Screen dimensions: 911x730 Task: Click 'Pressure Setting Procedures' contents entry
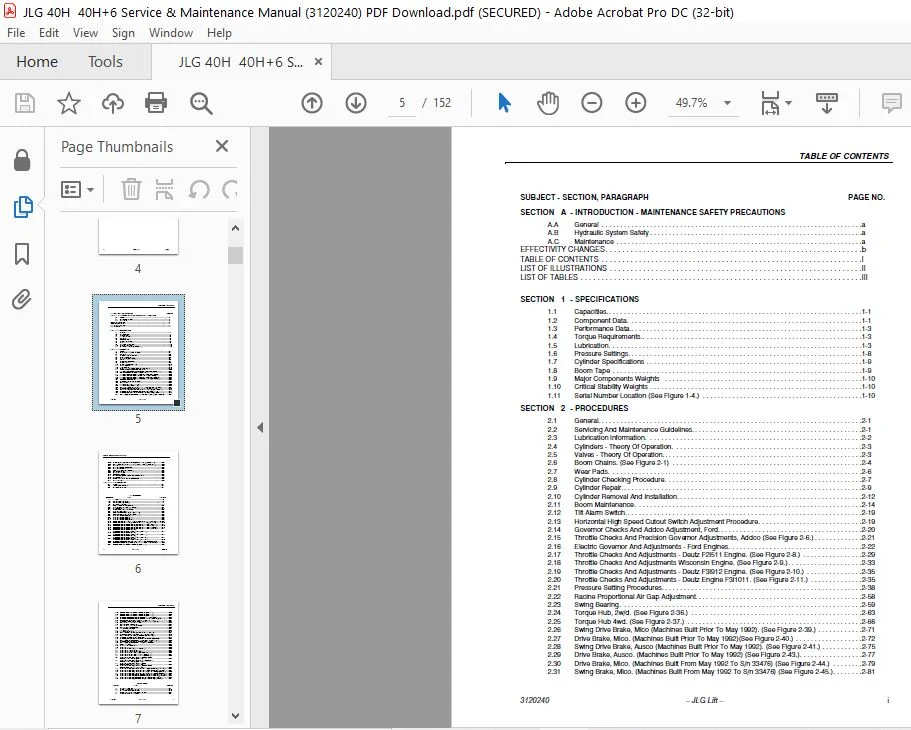pyautogui.click(x=618, y=588)
